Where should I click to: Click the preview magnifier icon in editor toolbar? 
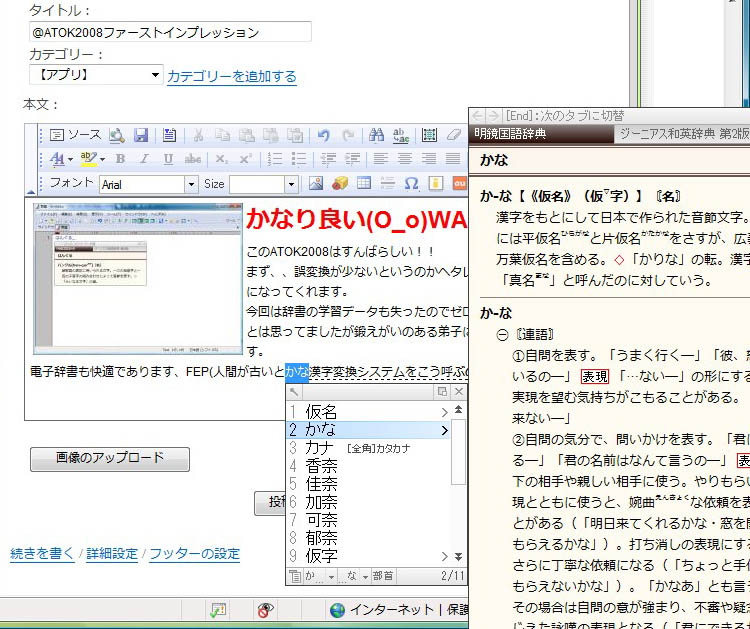coord(116,135)
